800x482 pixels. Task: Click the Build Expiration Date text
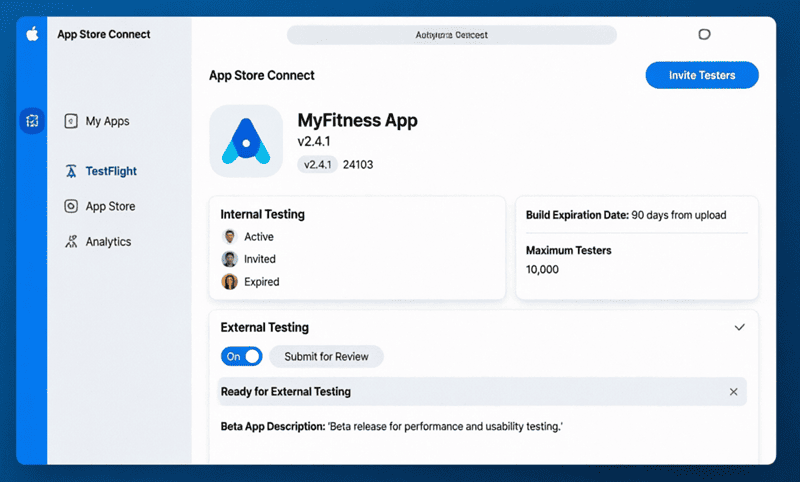tap(626, 215)
